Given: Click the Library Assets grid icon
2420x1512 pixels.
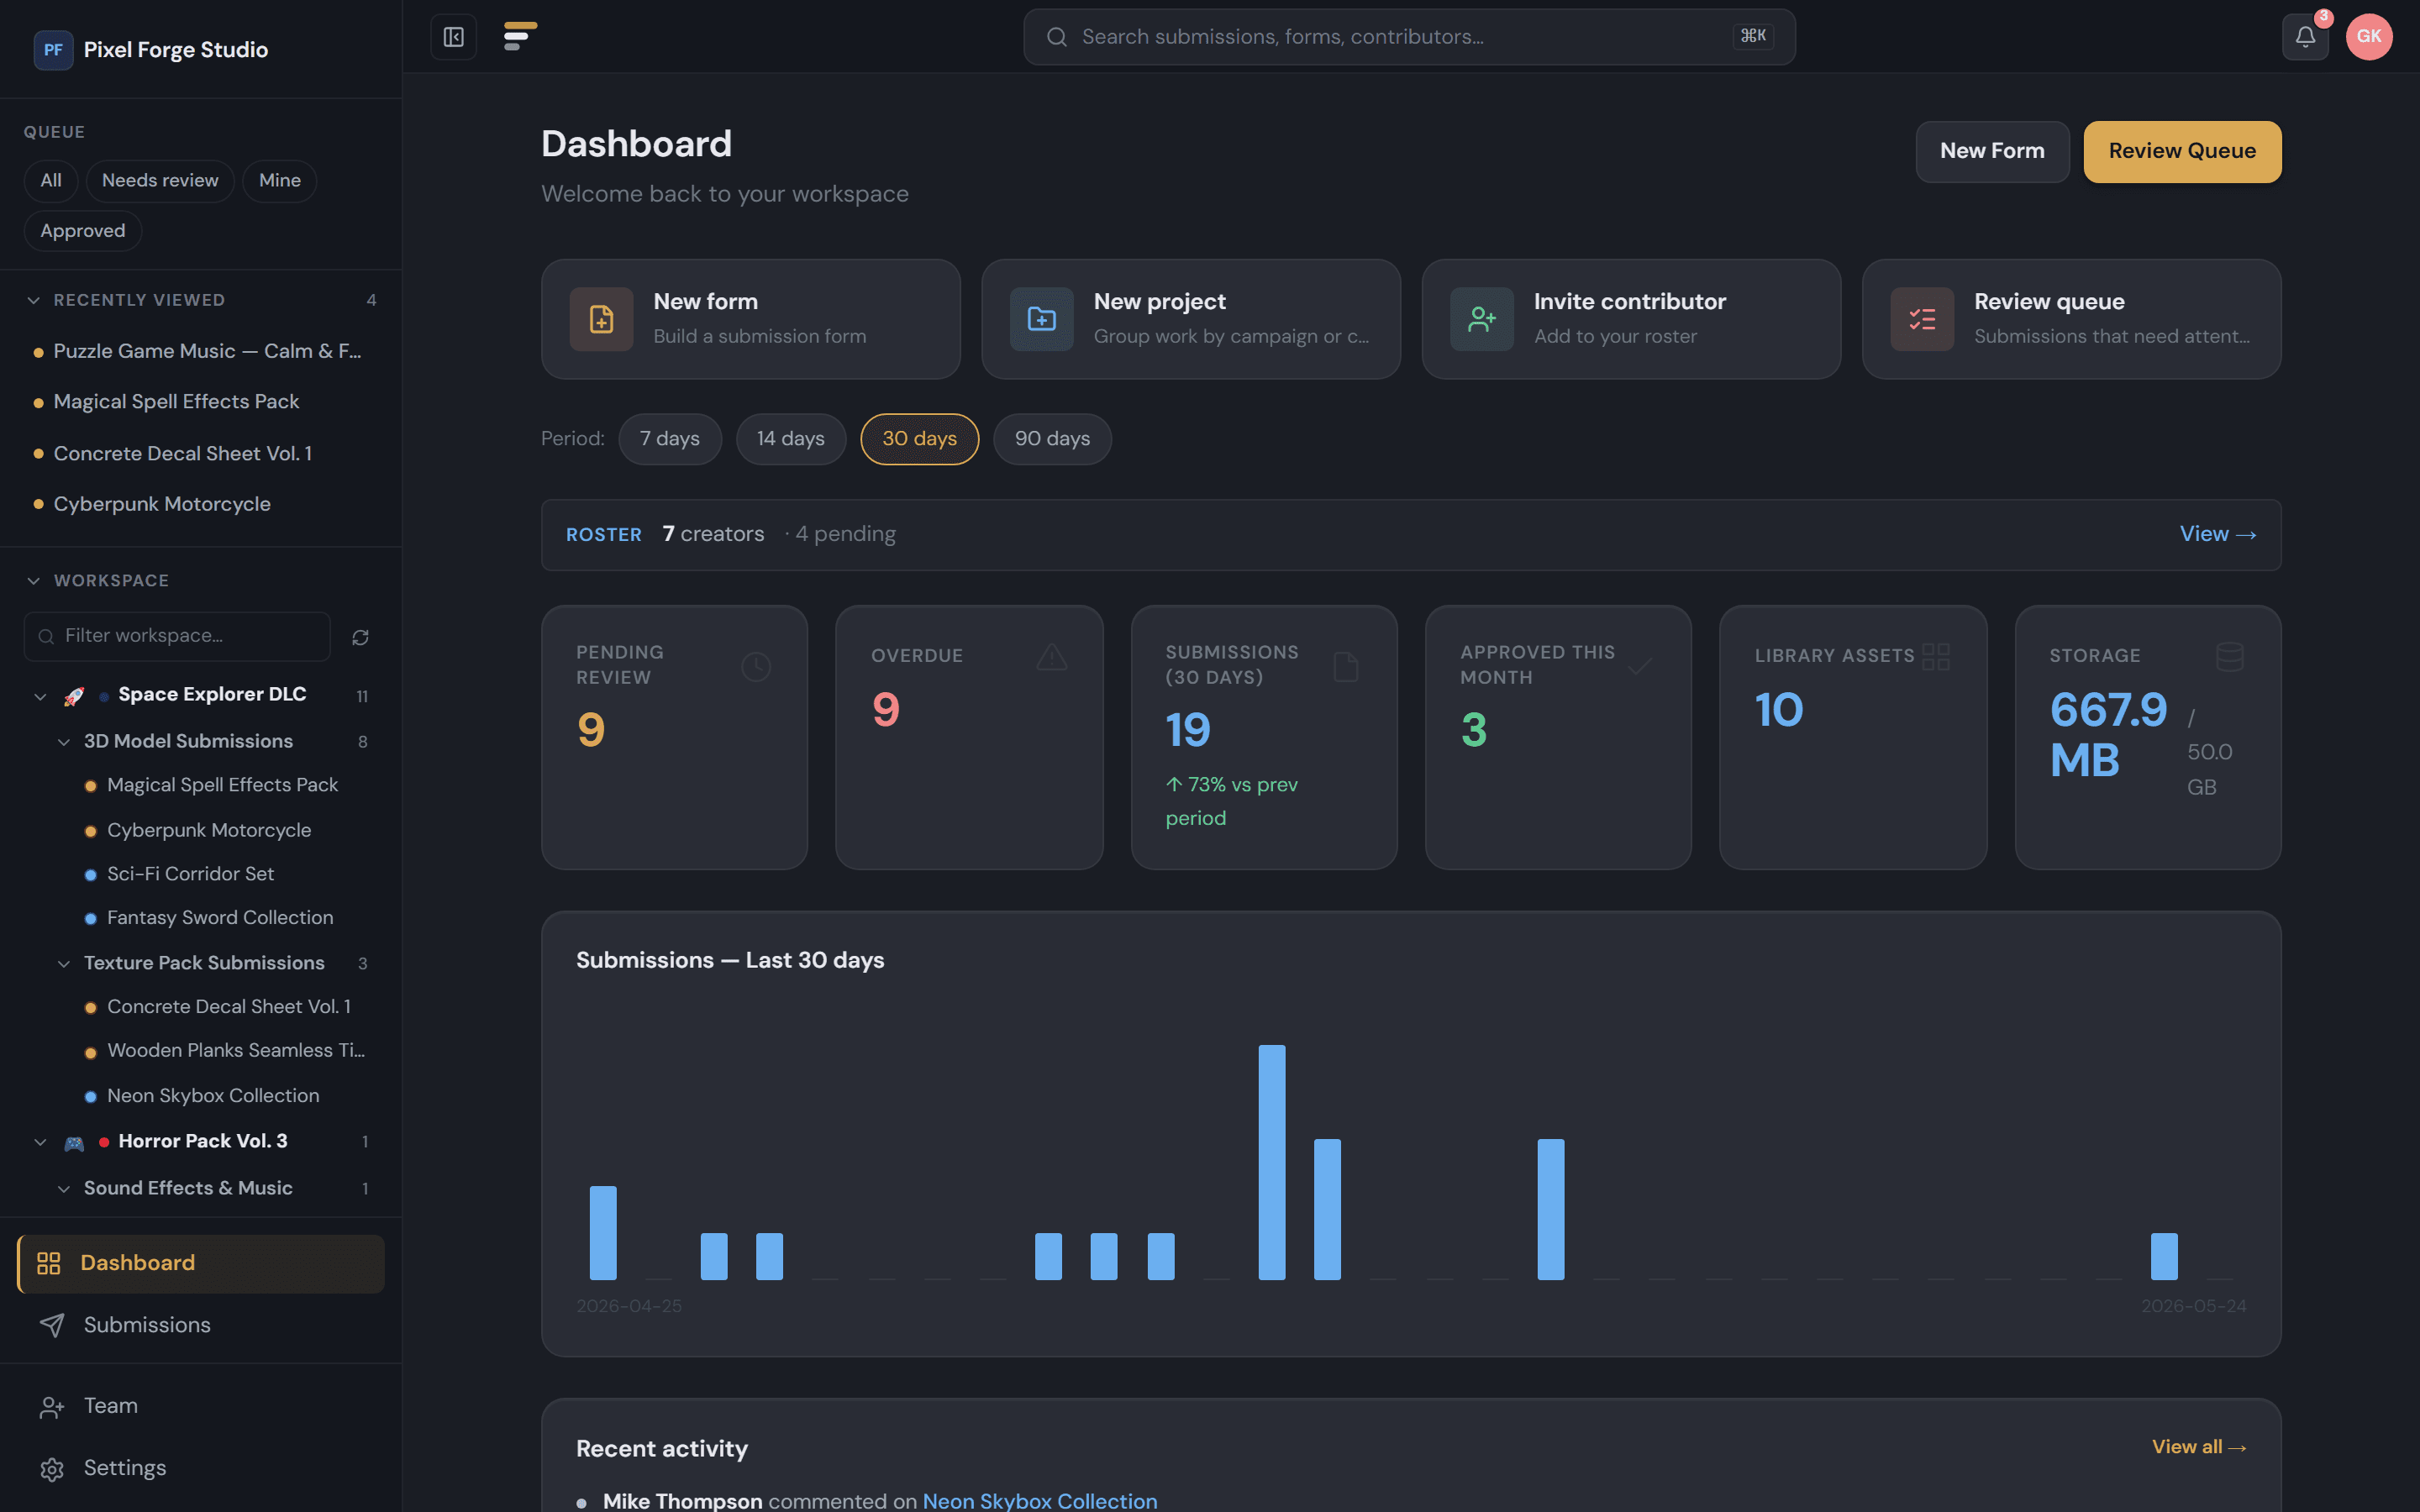Looking at the screenshot, I should 1936,657.
